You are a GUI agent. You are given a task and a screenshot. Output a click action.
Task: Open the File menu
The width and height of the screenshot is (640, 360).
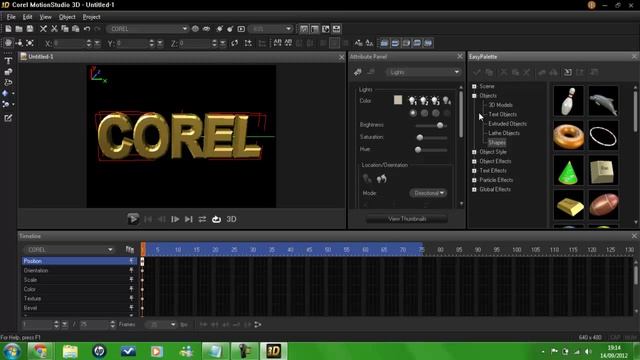11,17
